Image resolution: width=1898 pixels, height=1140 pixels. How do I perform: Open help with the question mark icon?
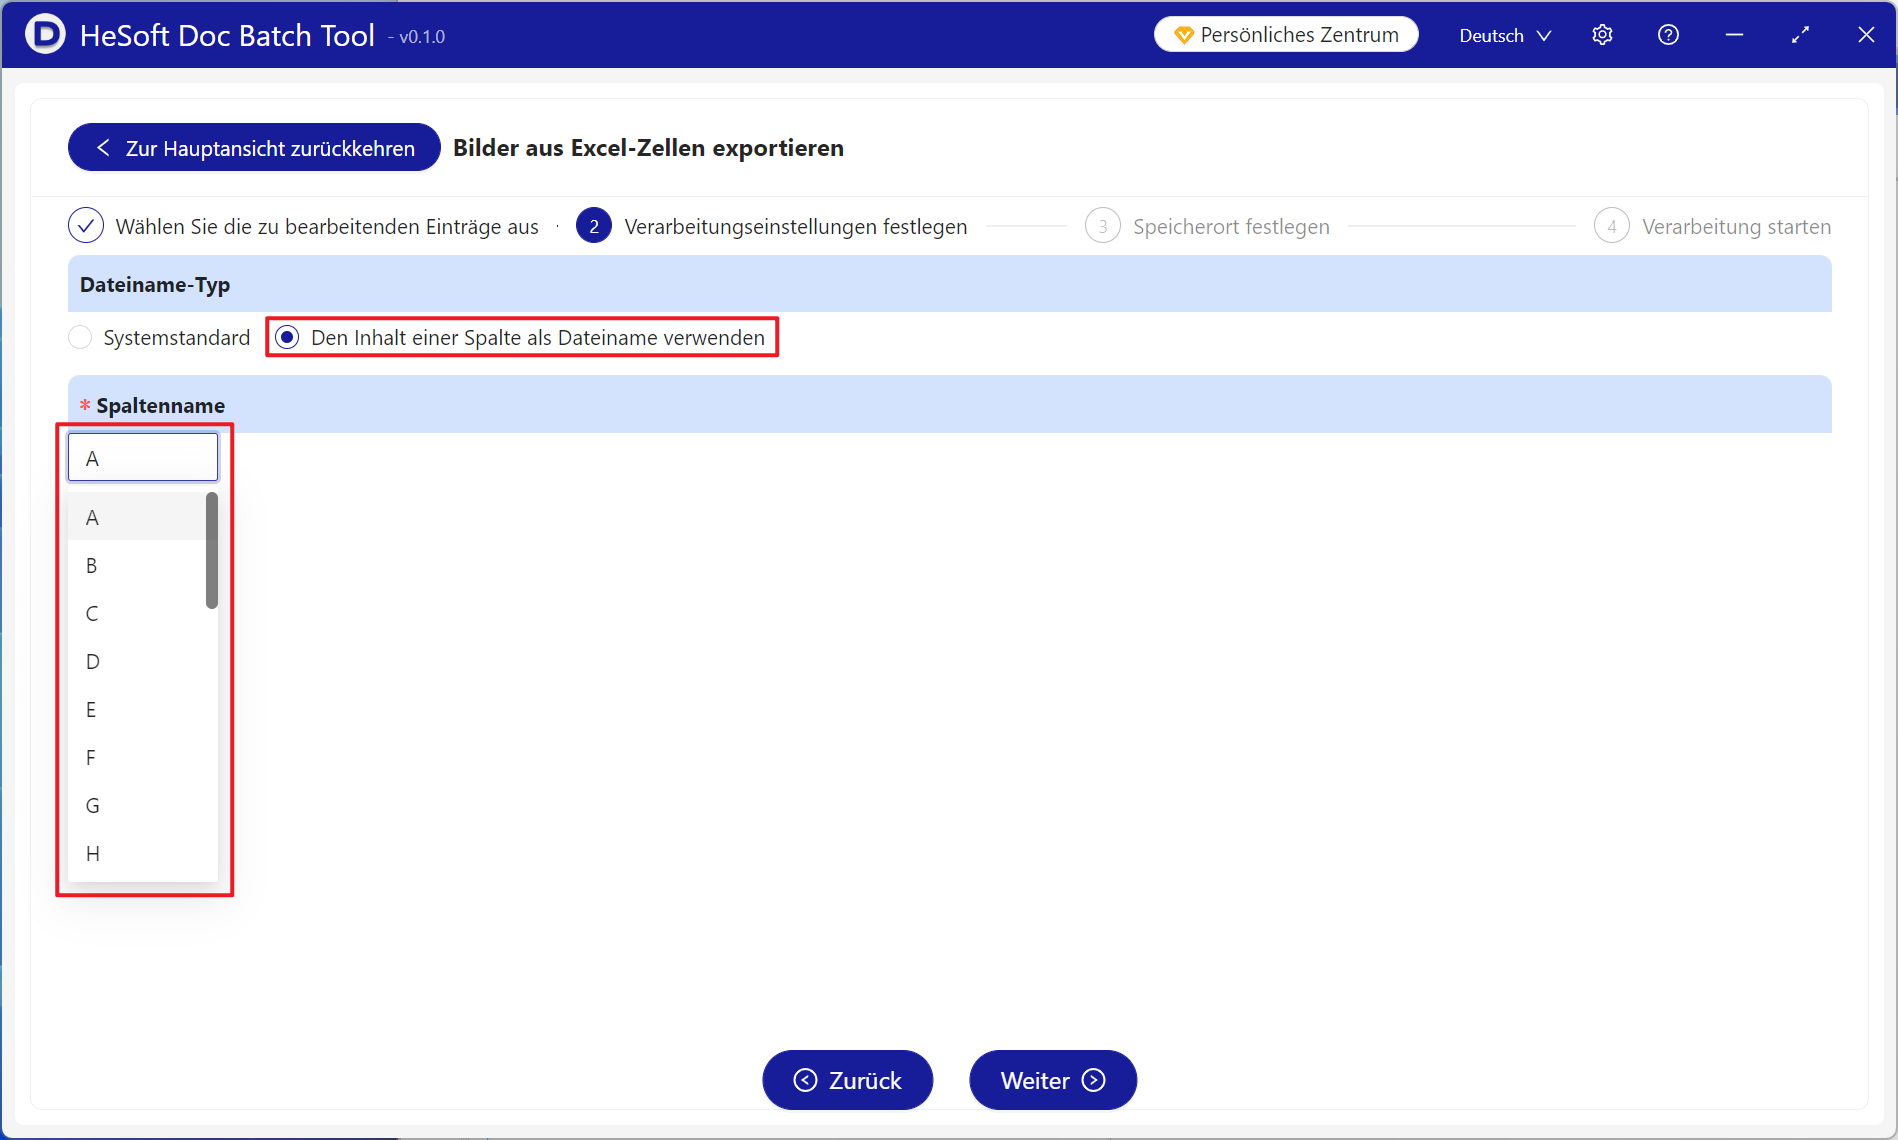point(1668,35)
